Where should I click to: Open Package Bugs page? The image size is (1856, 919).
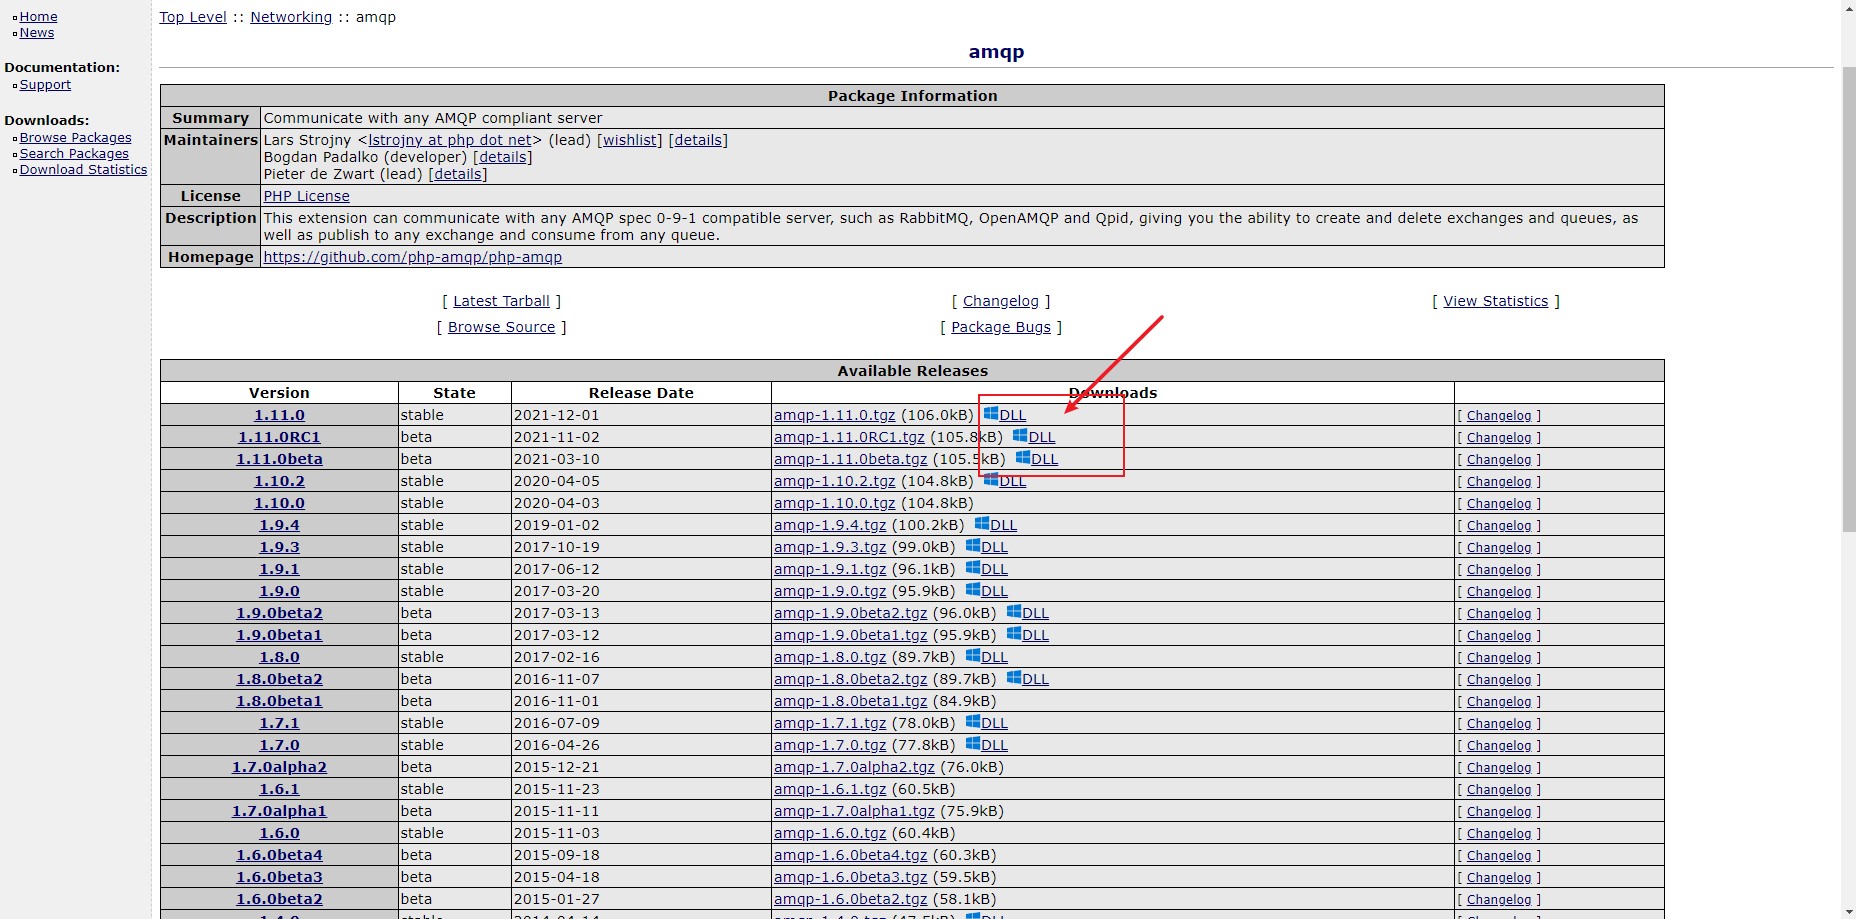(x=1001, y=327)
